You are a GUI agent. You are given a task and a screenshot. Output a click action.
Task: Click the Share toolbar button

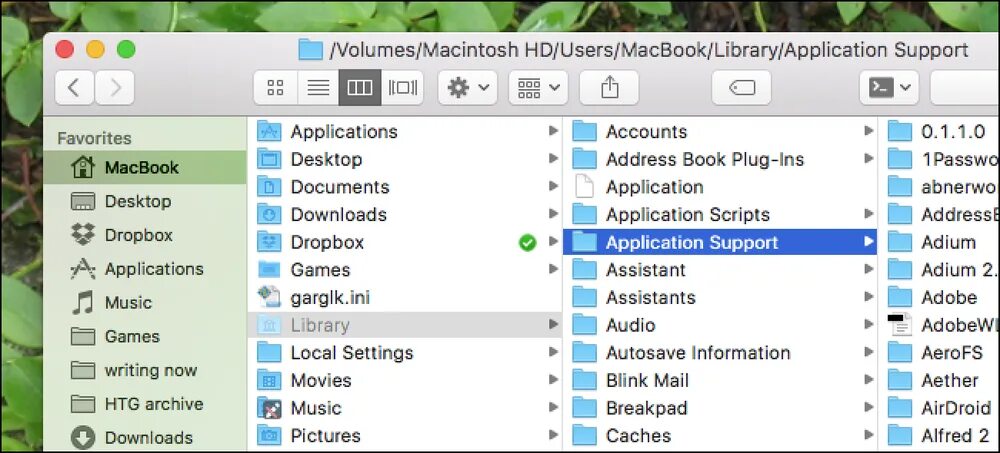(609, 87)
